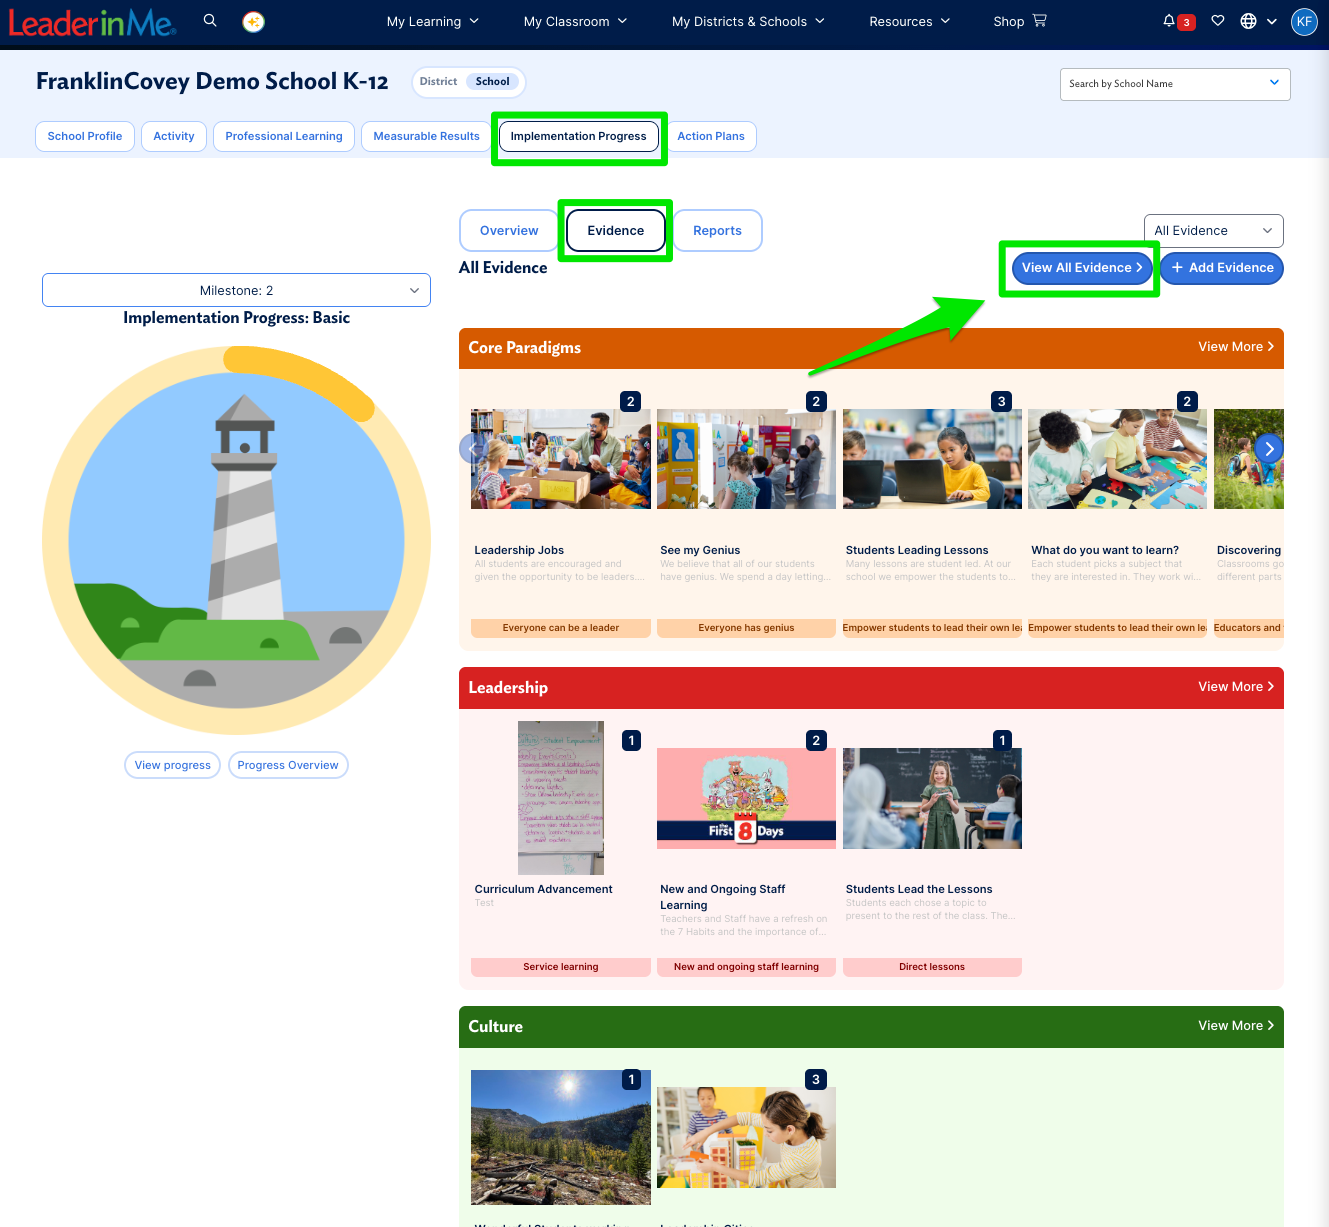
Task: Open Search by School Name dropdown
Action: (1175, 84)
